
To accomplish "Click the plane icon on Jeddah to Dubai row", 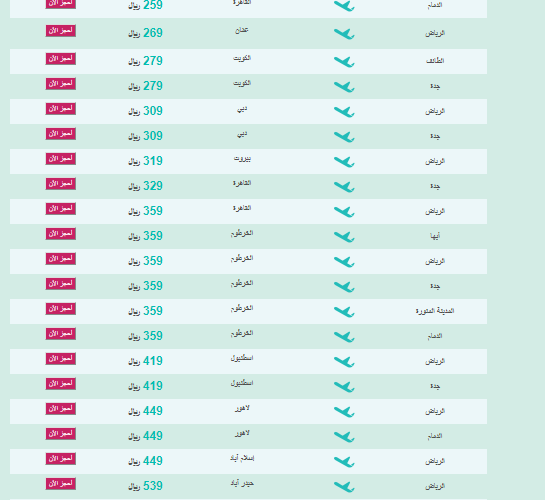I will tap(344, 137).
